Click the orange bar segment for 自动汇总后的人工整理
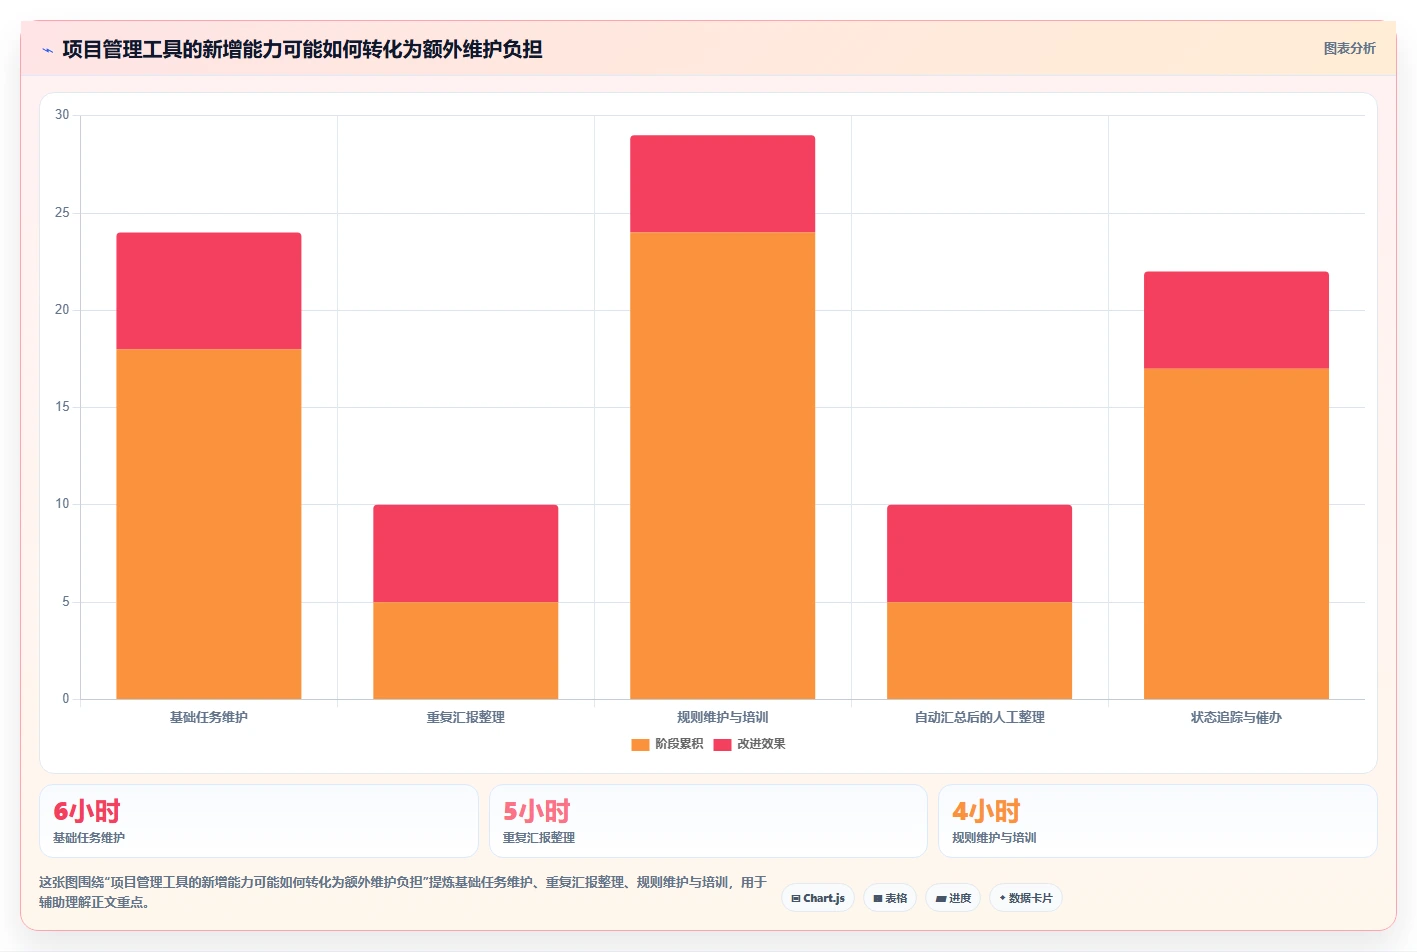 coord(980,650)
